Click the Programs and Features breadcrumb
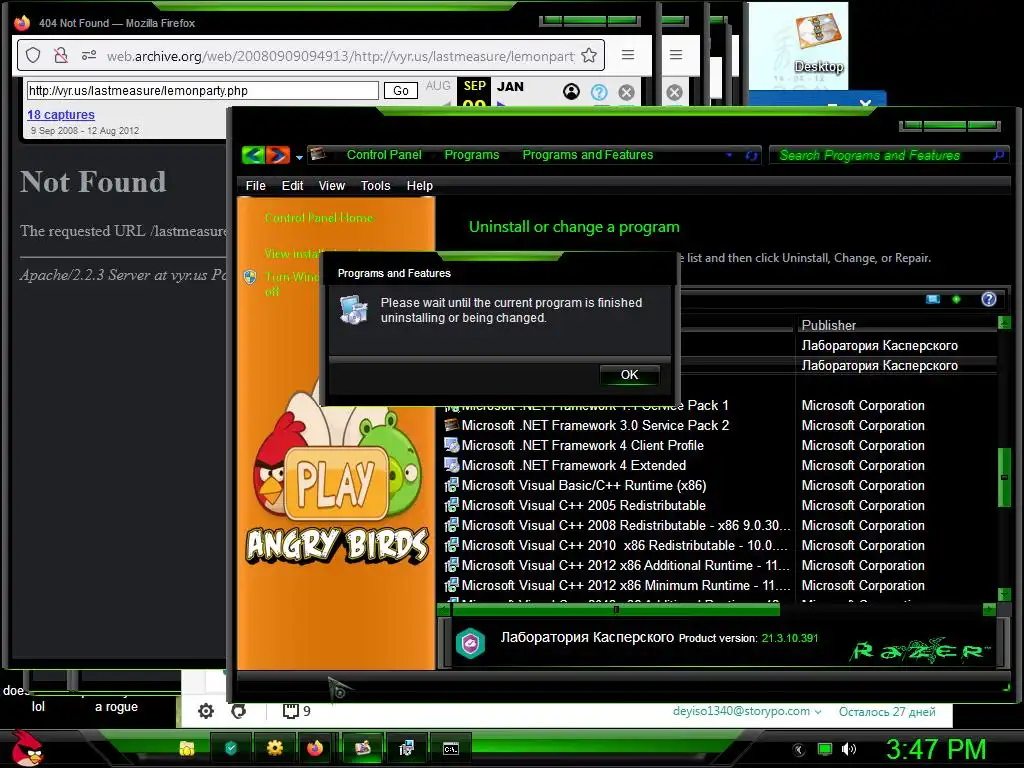Screen dimensions: 1024x768 (x=587, y=155)
